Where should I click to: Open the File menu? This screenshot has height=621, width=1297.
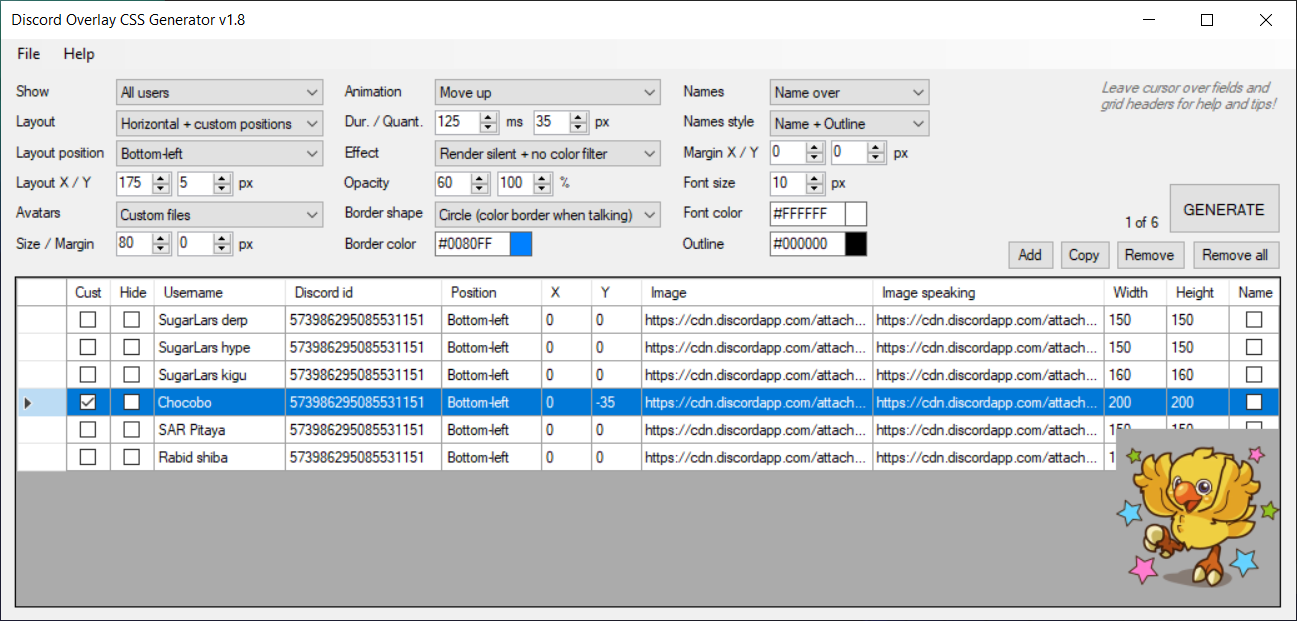coord(29,54)
